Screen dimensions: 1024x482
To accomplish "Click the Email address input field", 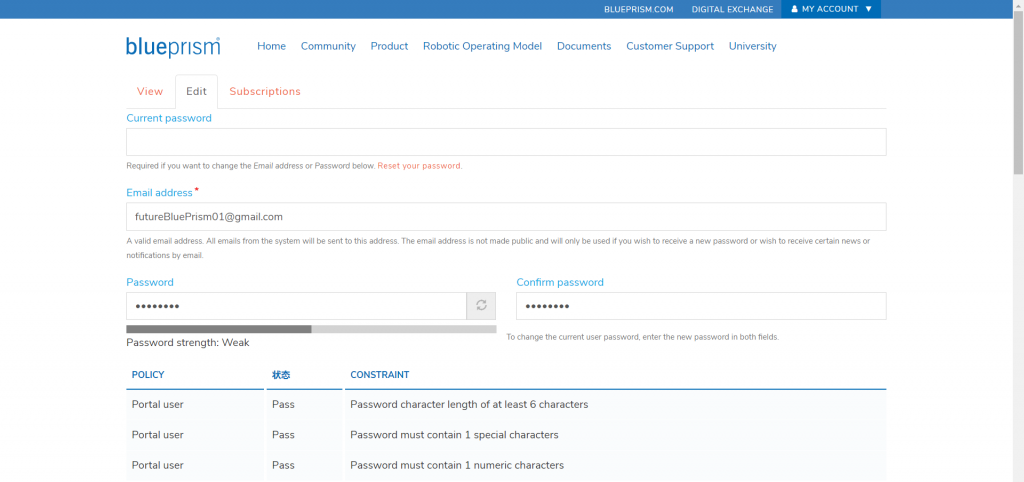I will click(x=506, y=216).
